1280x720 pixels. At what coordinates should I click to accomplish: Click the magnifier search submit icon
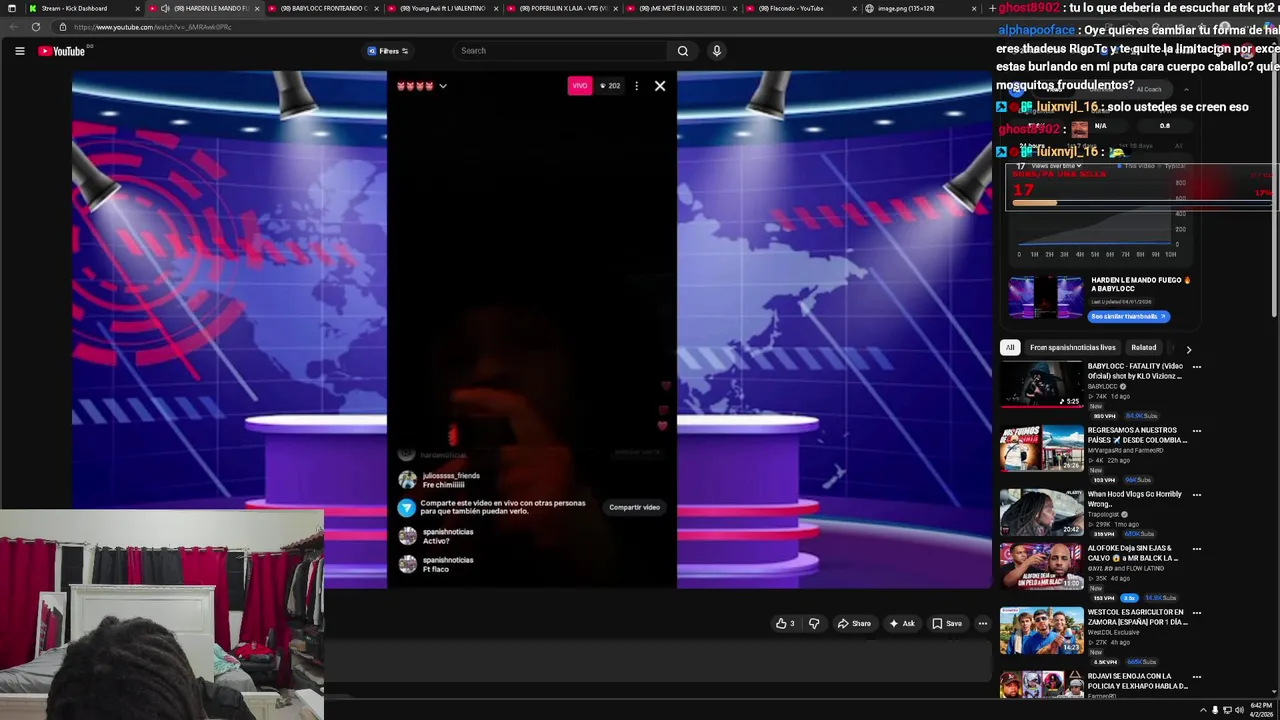click(x=683, y=51)
